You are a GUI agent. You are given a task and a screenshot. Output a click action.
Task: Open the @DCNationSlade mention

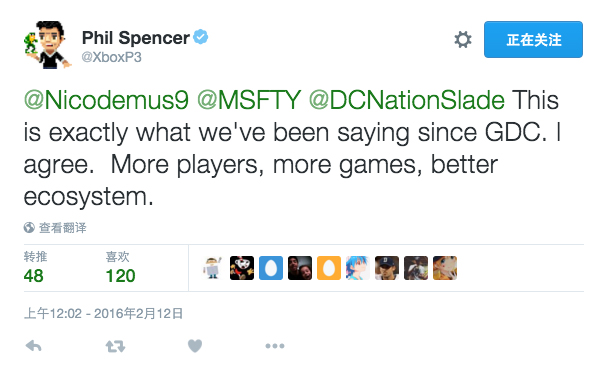pos(407,100)
